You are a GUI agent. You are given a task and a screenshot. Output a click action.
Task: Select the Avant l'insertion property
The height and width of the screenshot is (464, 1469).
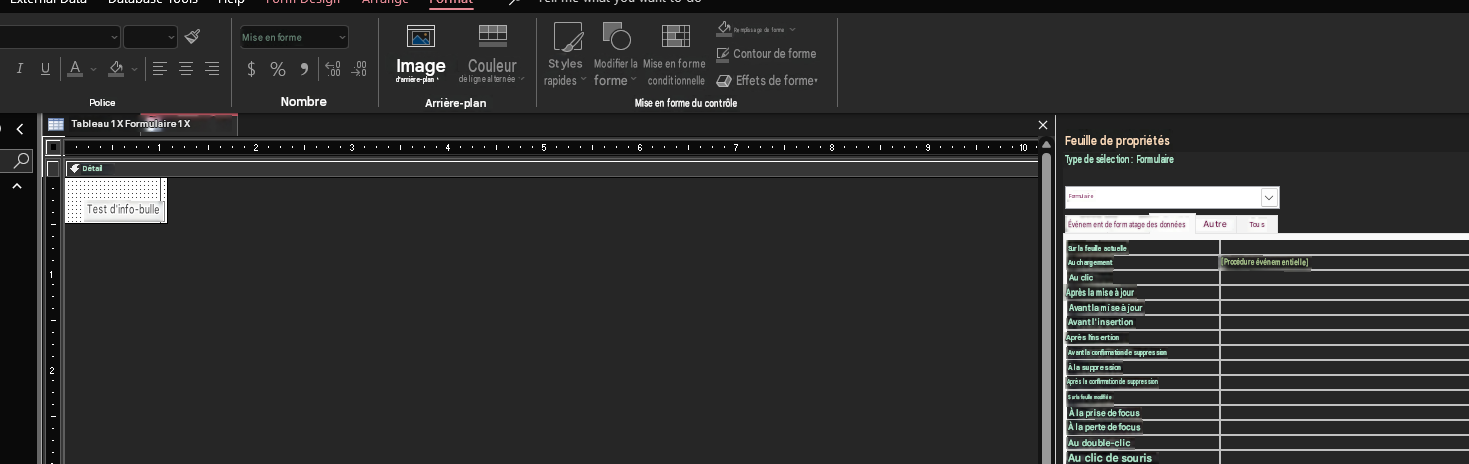pos(1100,323)
